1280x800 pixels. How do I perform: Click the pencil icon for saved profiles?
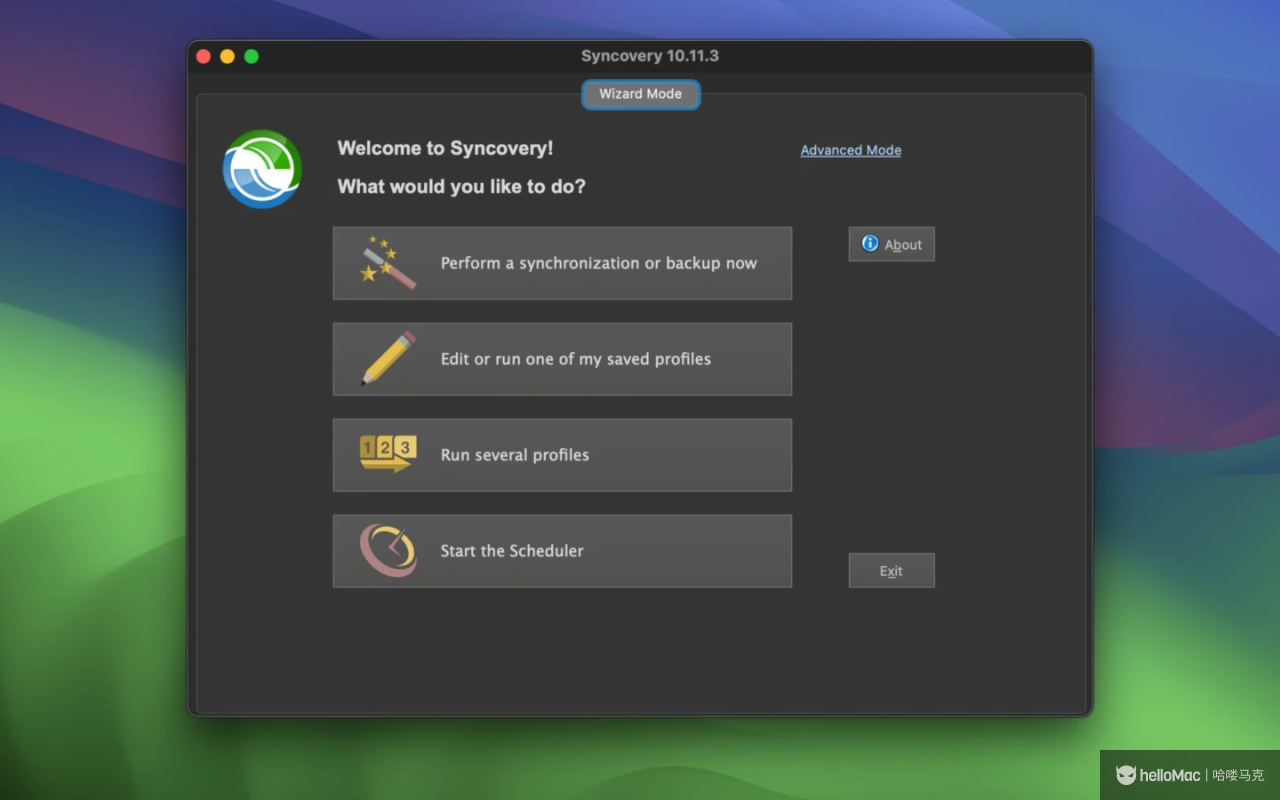coord(388,359)
